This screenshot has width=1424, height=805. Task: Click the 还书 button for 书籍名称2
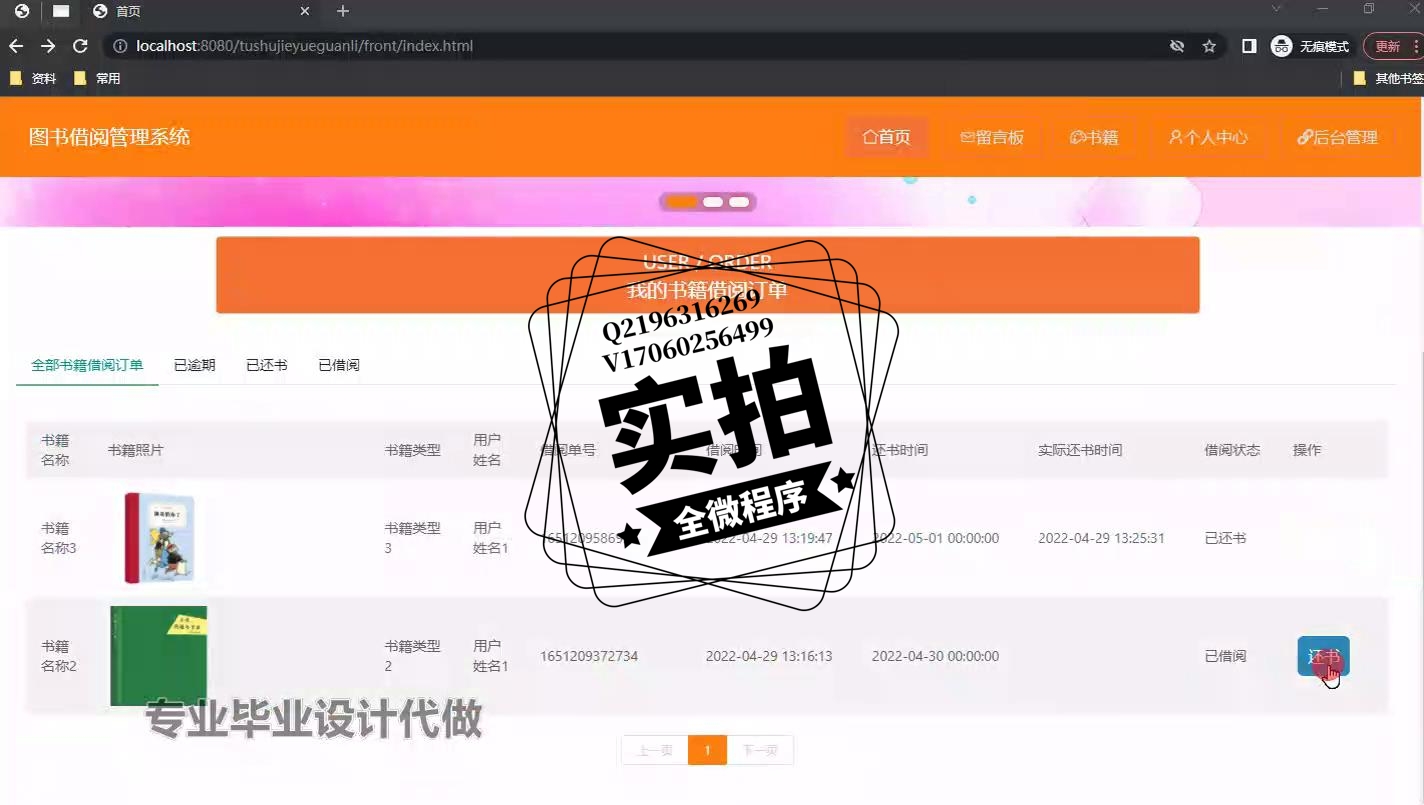1323,656
